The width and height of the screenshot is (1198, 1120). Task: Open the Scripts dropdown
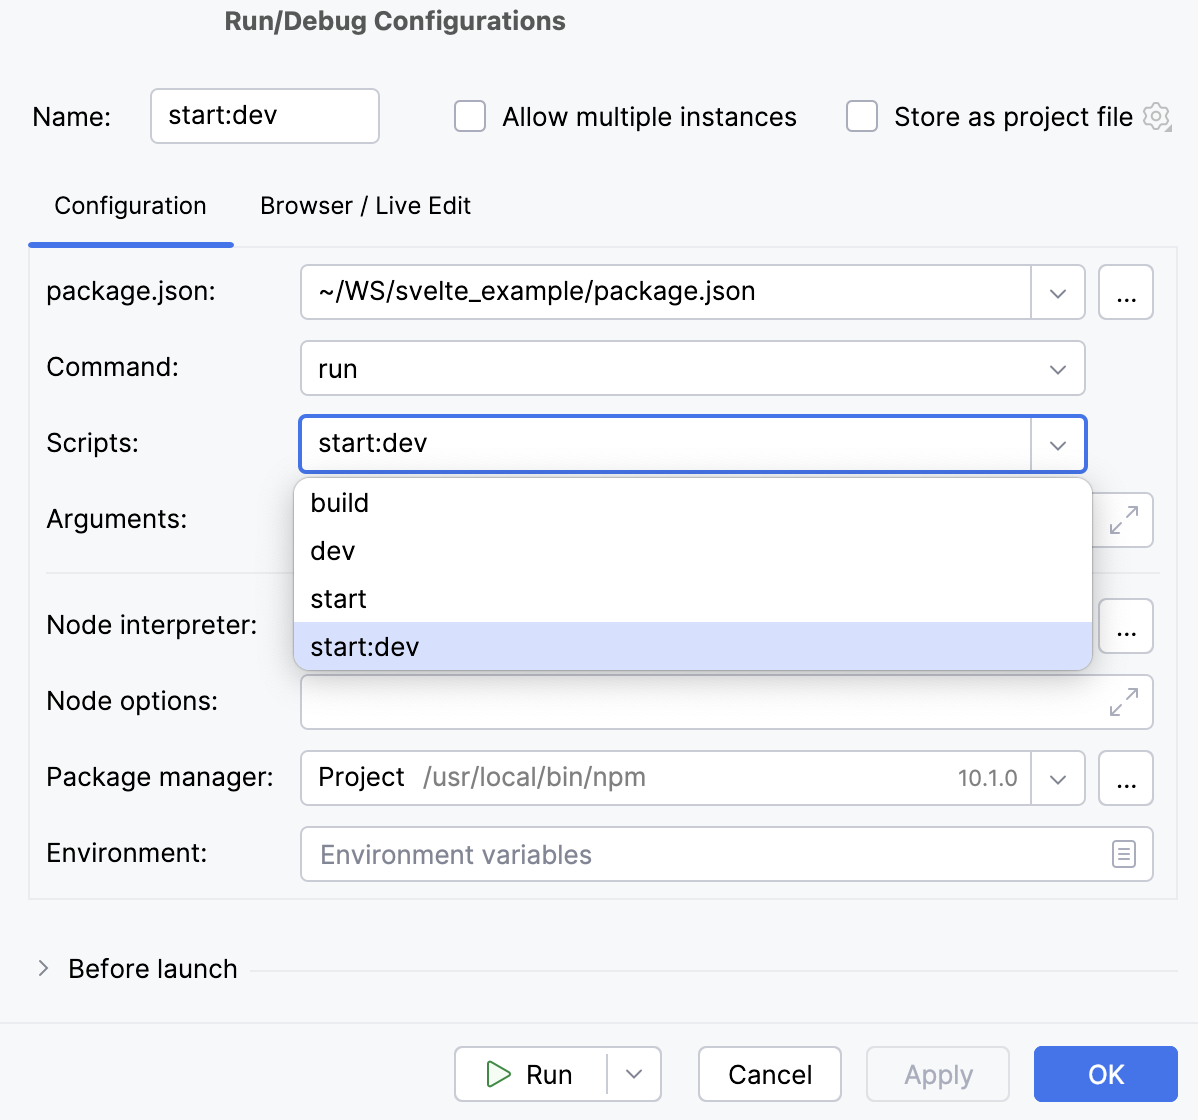click(1057, 444)
